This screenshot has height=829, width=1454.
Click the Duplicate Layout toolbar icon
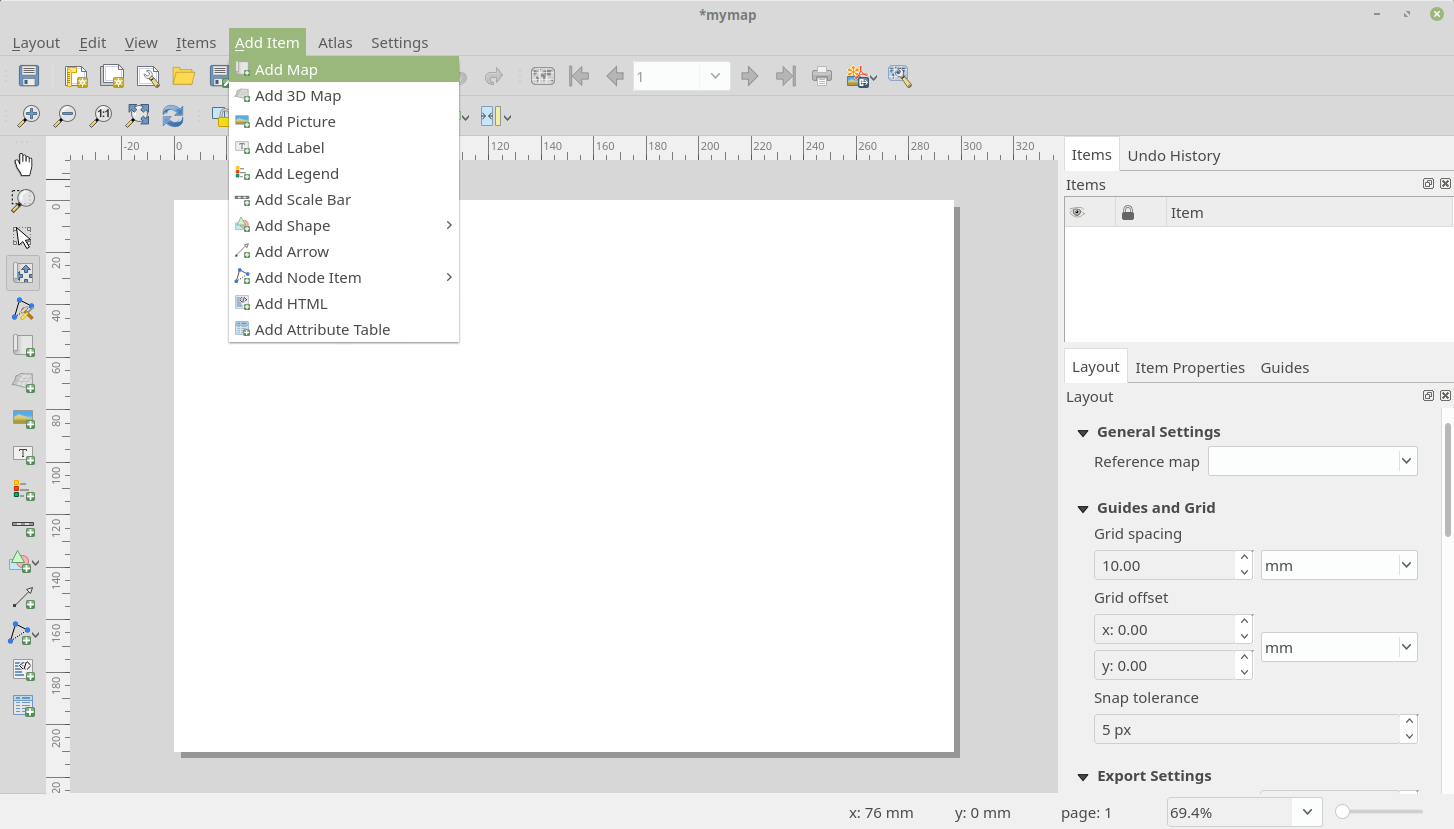(112, 76)
